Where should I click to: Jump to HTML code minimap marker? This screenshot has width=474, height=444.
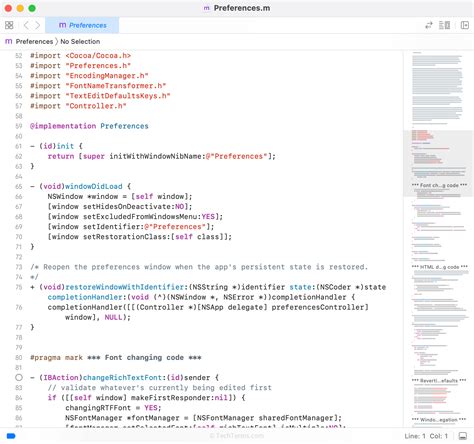click(440, 267)
